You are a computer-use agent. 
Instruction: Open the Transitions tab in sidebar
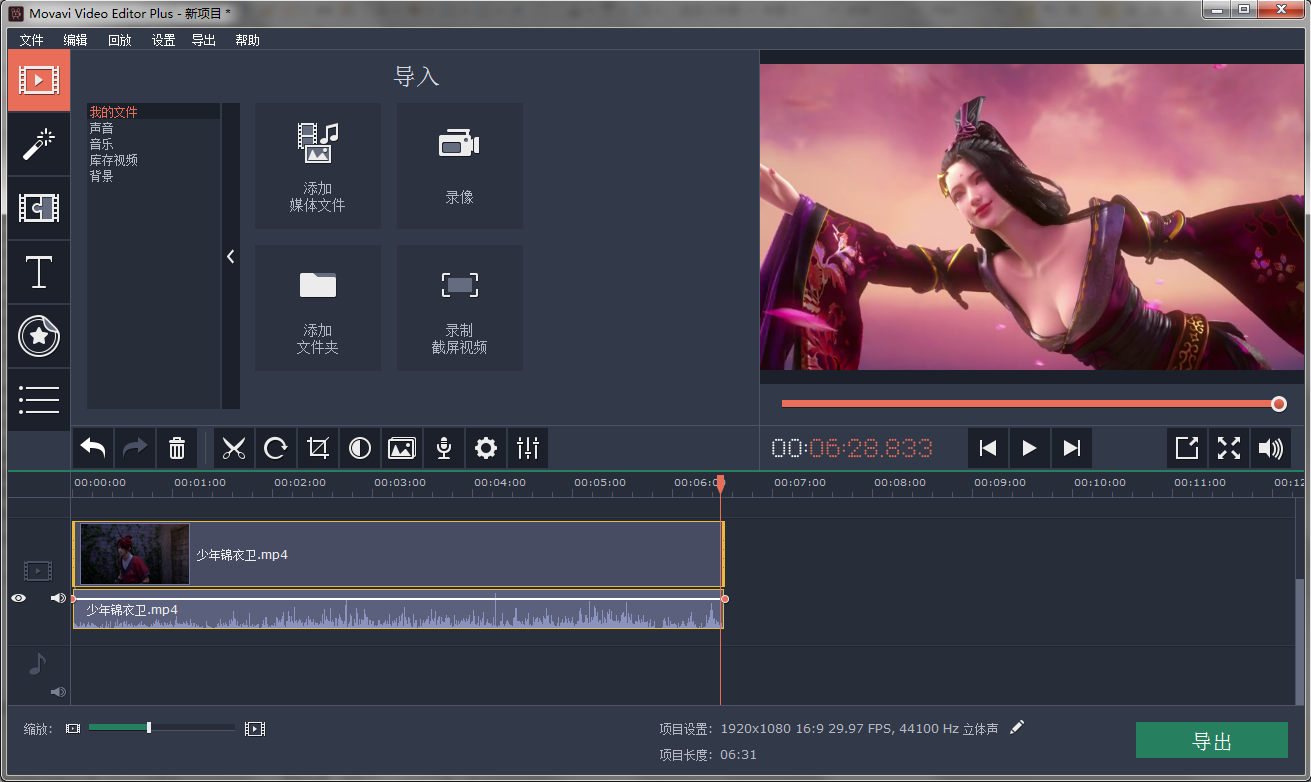tap(39, 208)
